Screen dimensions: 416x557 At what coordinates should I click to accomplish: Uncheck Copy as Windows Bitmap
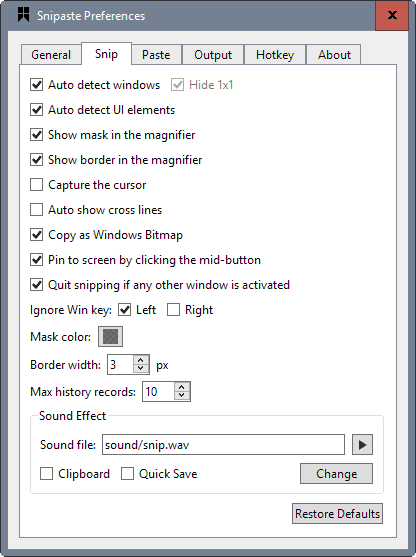(37, 235)
